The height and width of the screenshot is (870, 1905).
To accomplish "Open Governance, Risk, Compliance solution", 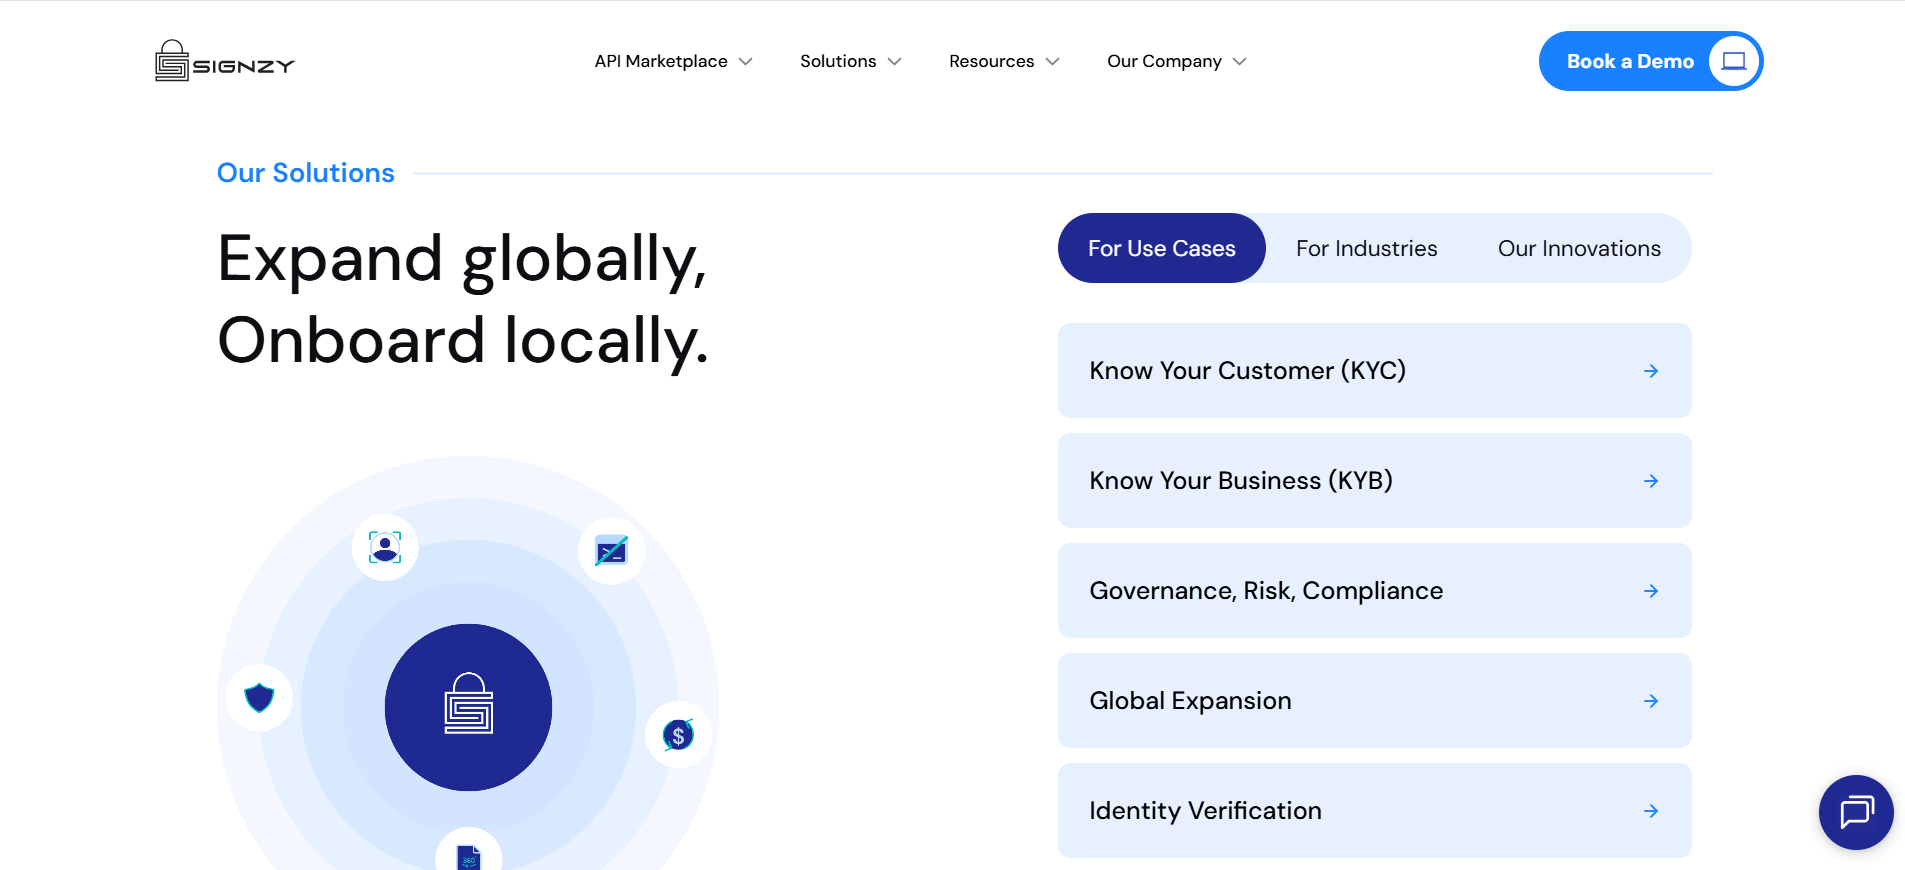I will coord(1375,590).
